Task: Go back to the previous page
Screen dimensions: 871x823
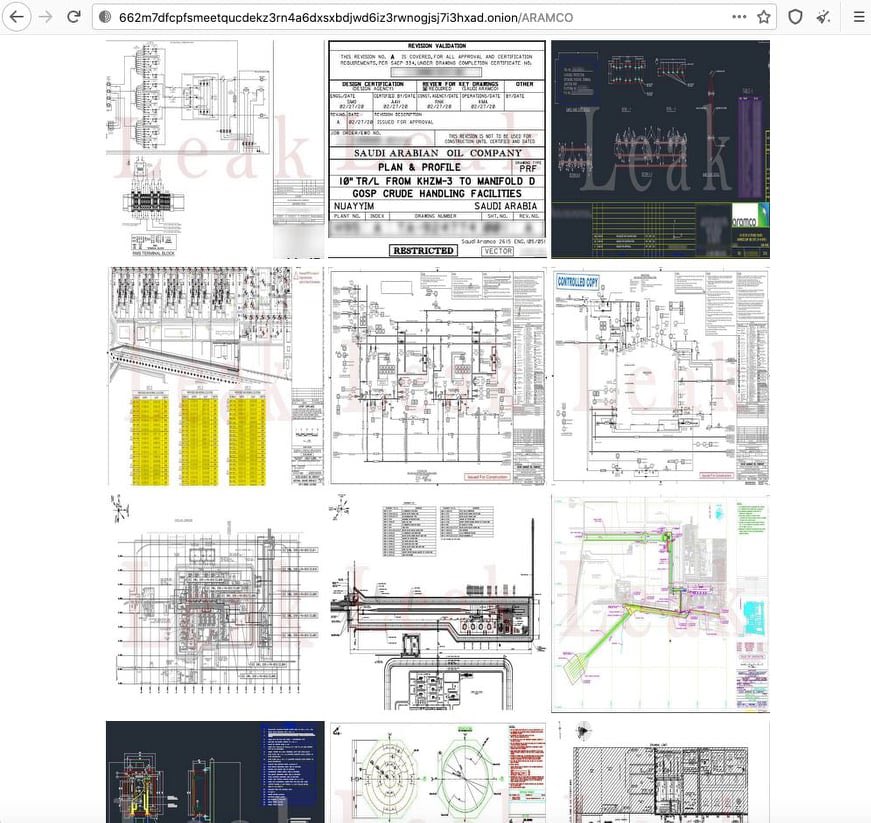Action: [17, 17]
